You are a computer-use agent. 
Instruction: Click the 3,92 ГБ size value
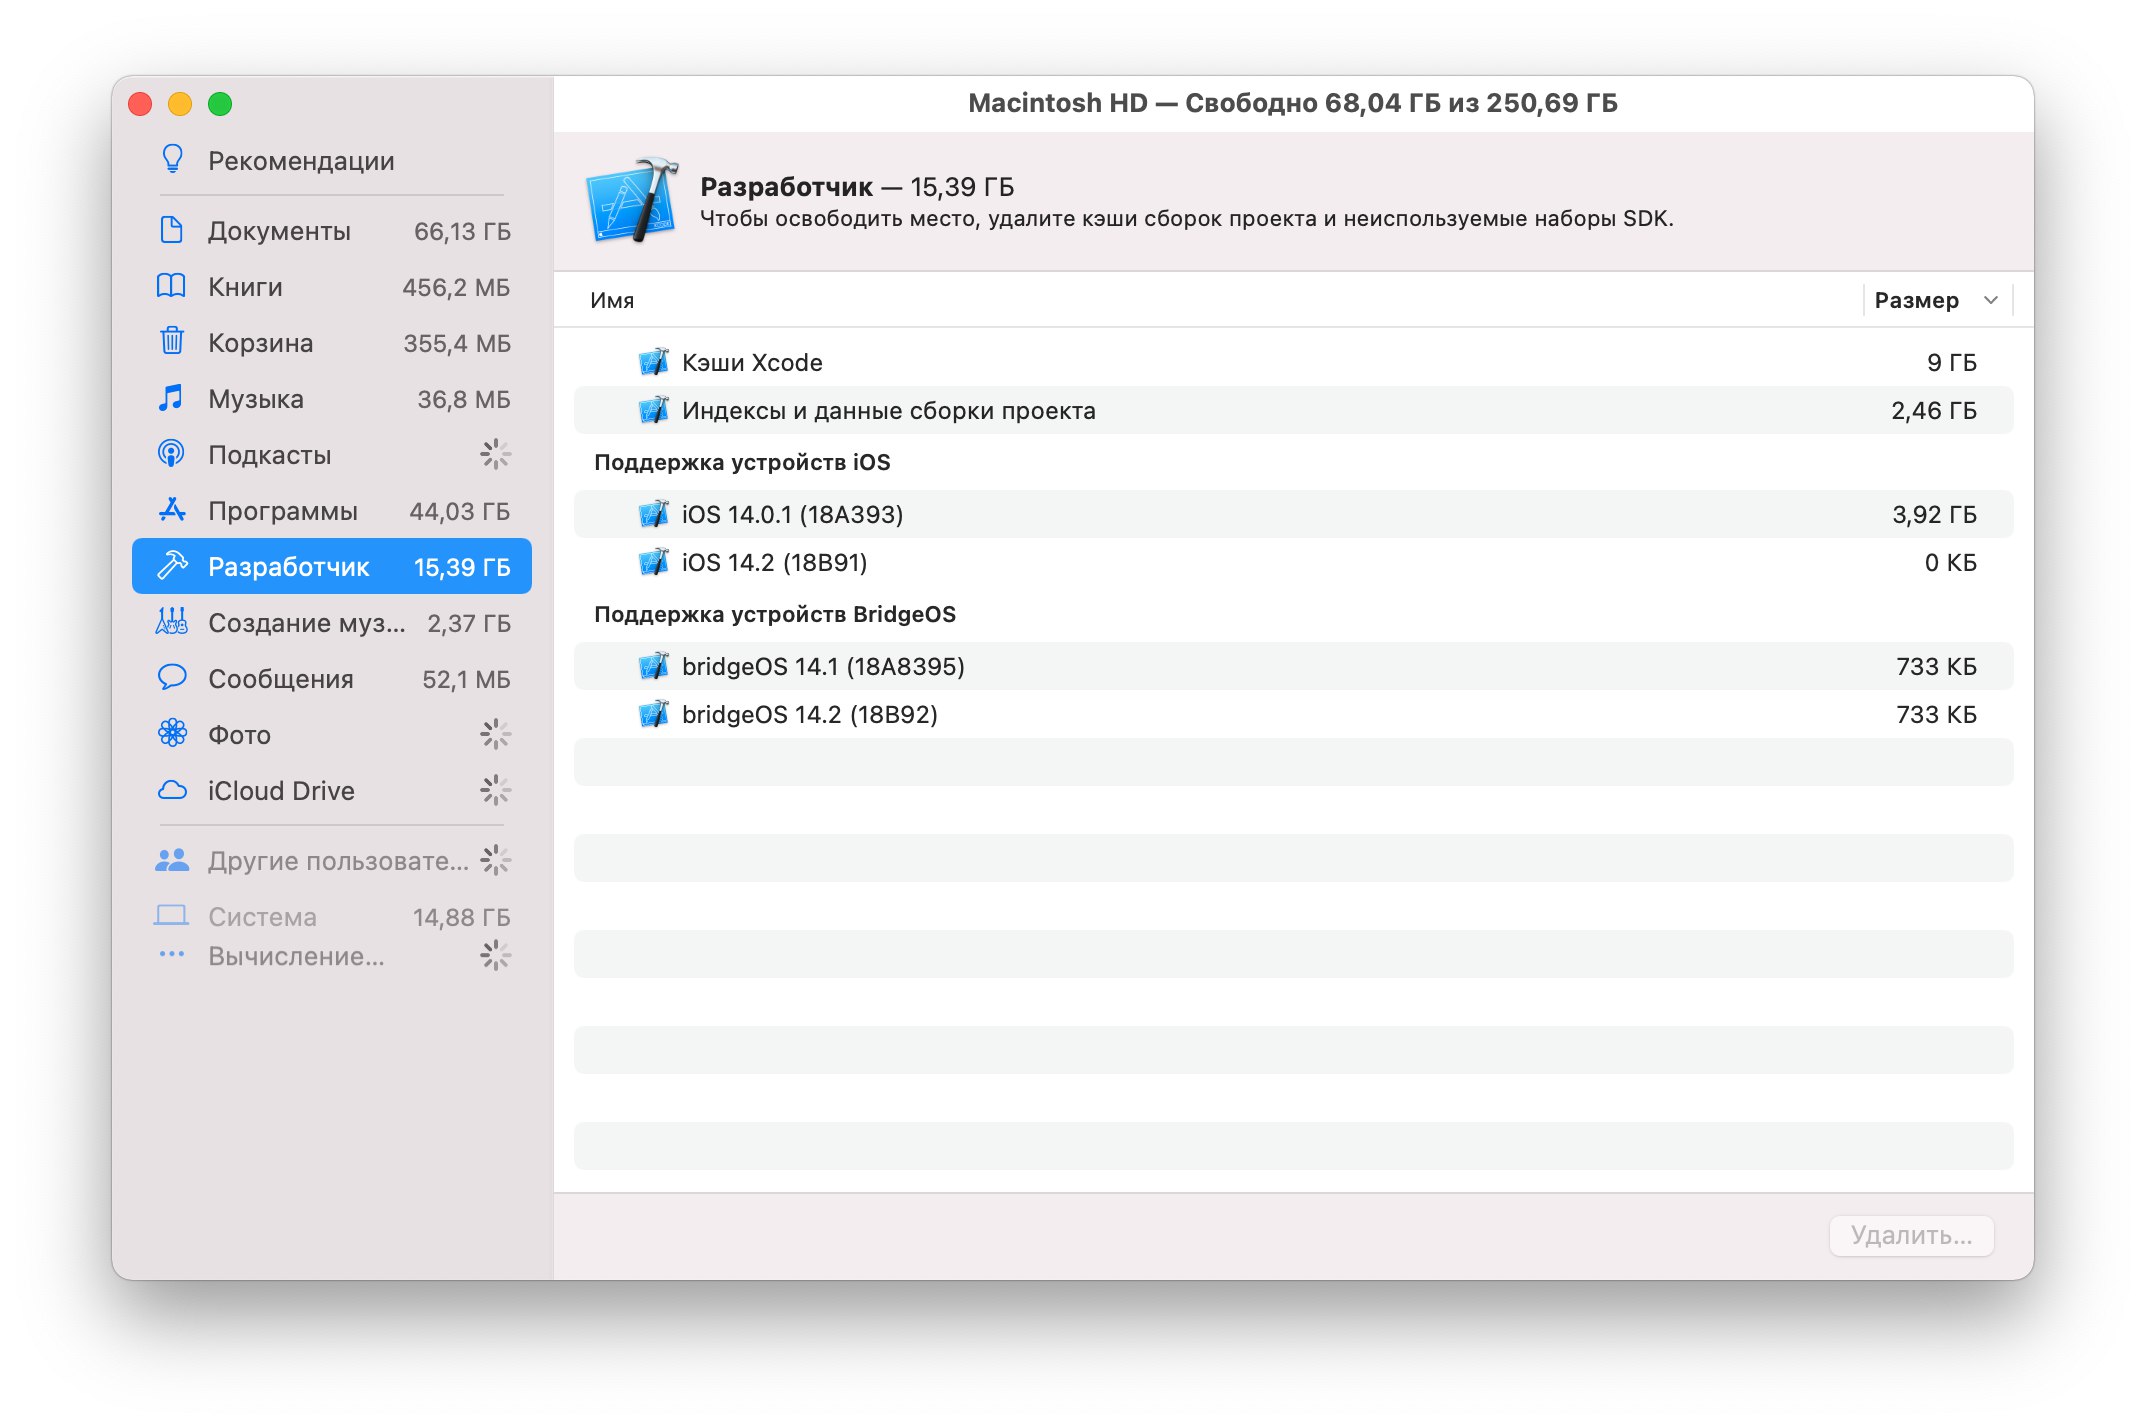pos(1934,514)
